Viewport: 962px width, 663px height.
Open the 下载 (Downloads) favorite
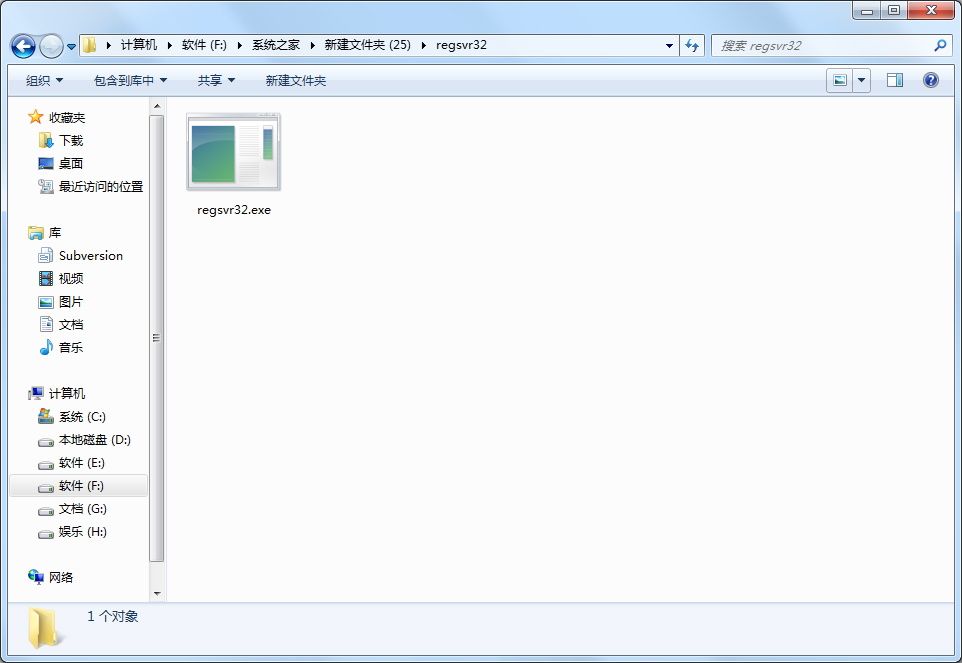tap(69, 140)
